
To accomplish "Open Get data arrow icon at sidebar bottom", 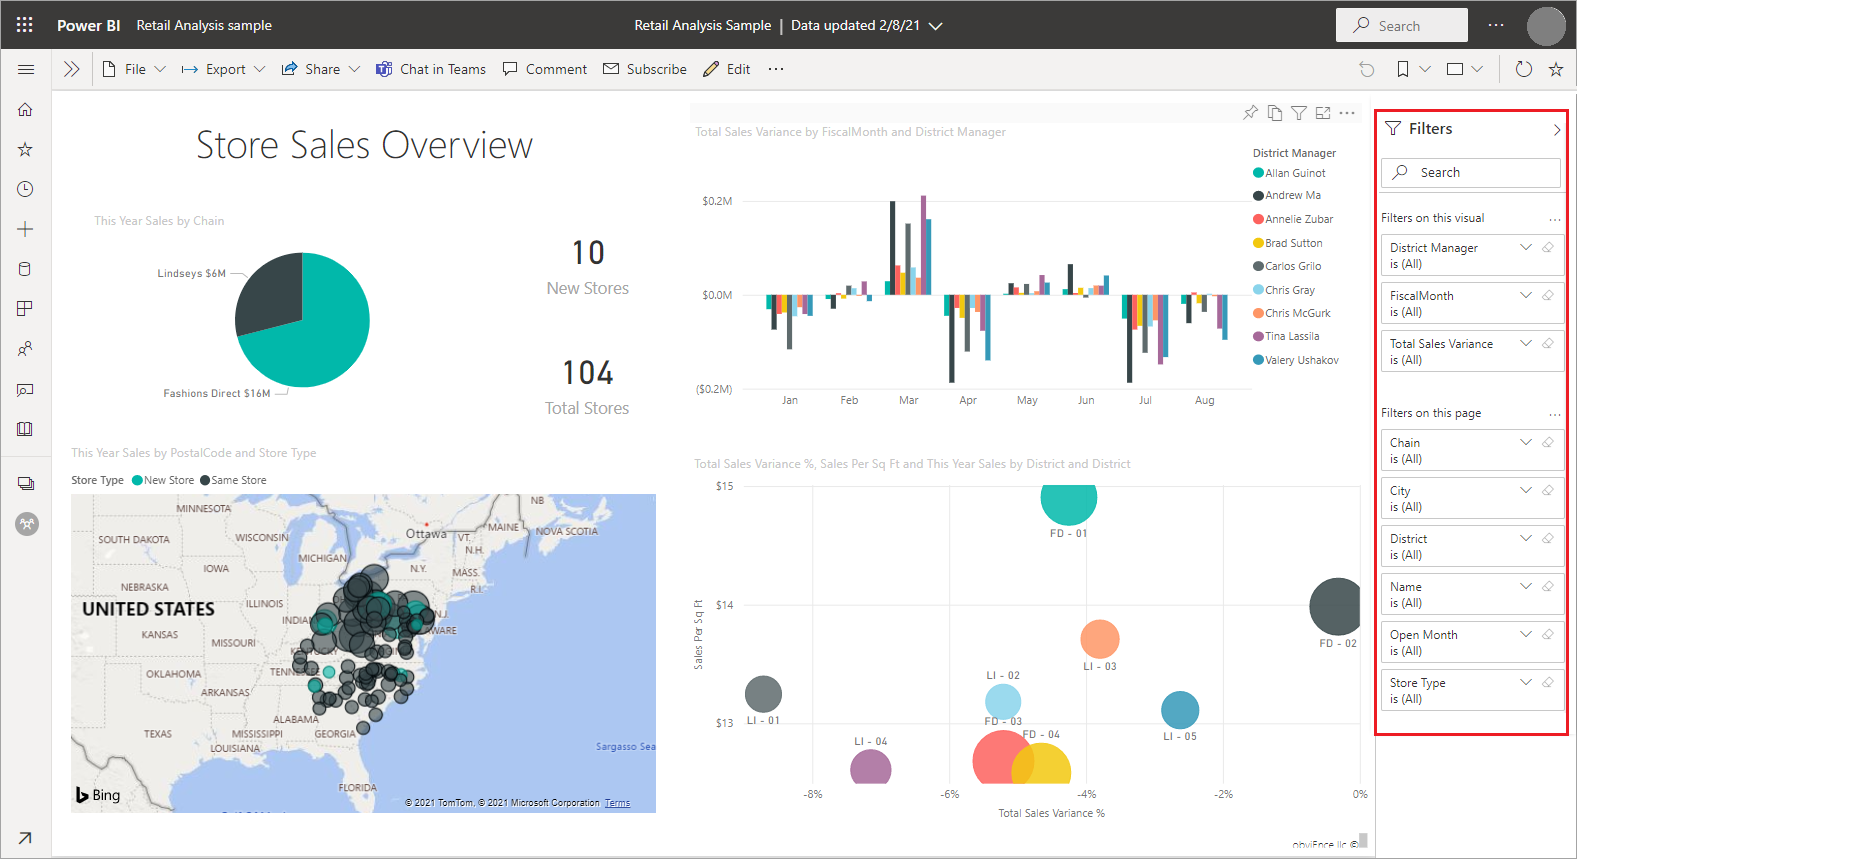I will 25,838.
